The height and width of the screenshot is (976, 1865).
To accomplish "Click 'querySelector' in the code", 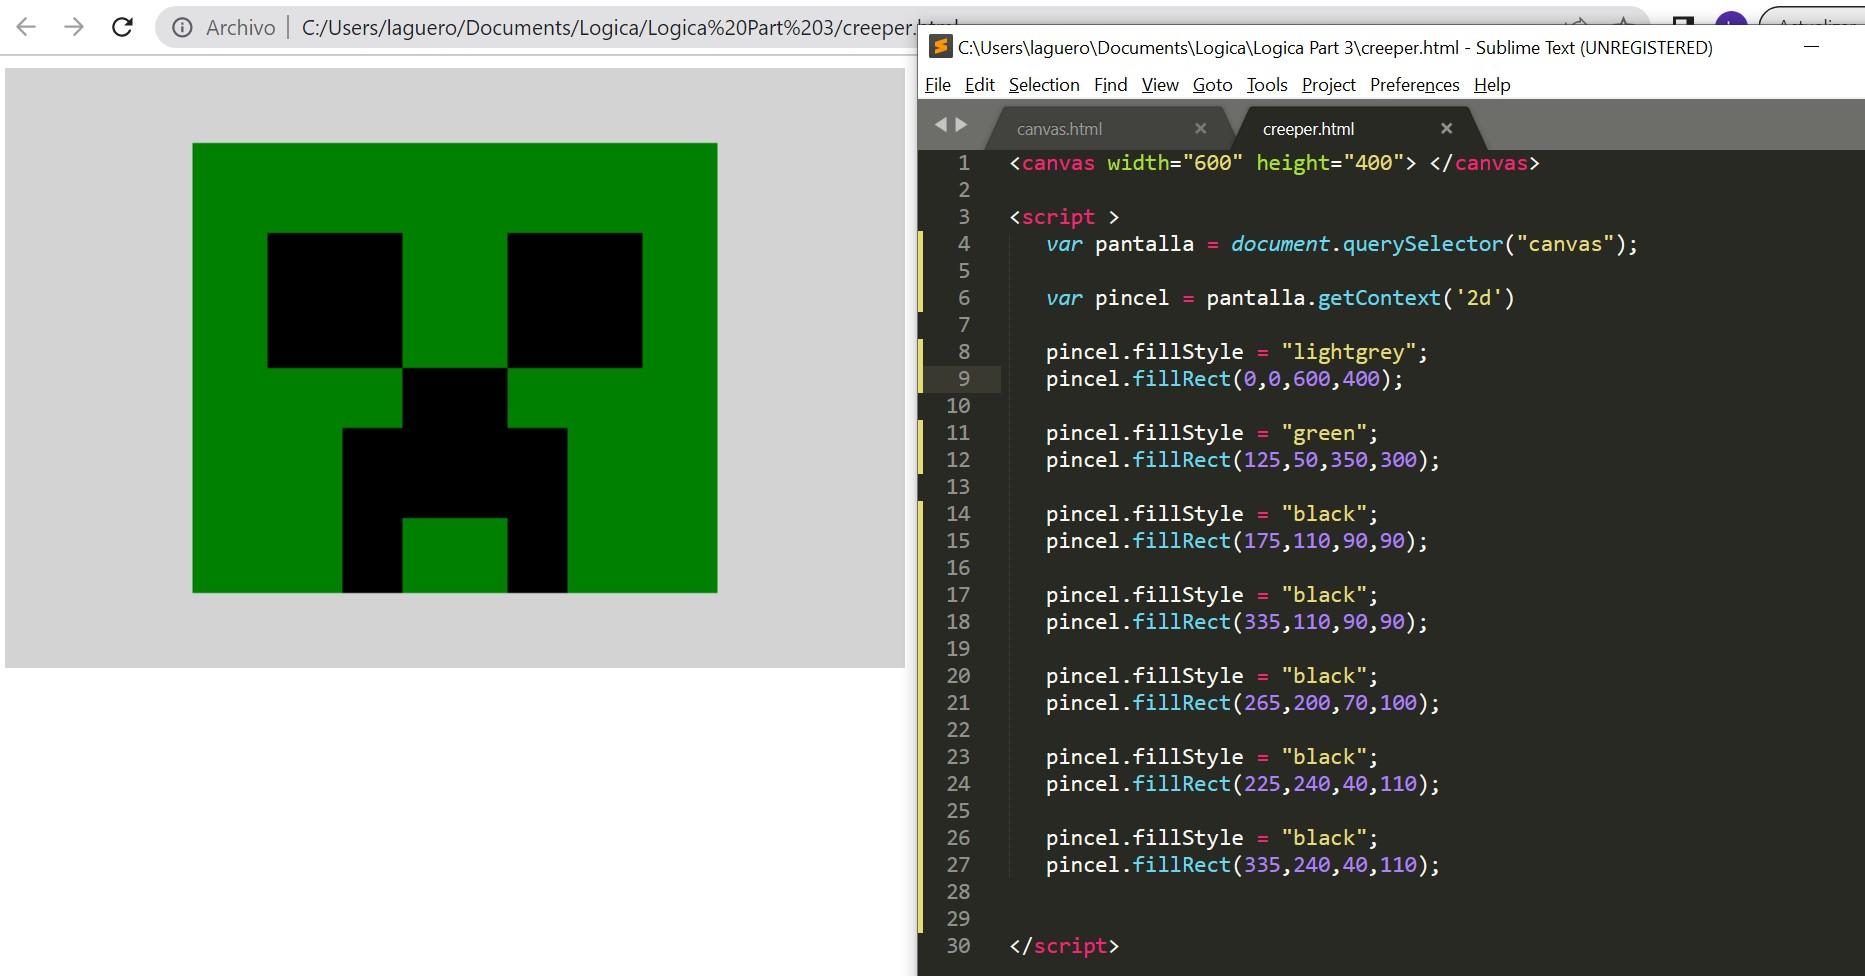I will pos(1423,244).
